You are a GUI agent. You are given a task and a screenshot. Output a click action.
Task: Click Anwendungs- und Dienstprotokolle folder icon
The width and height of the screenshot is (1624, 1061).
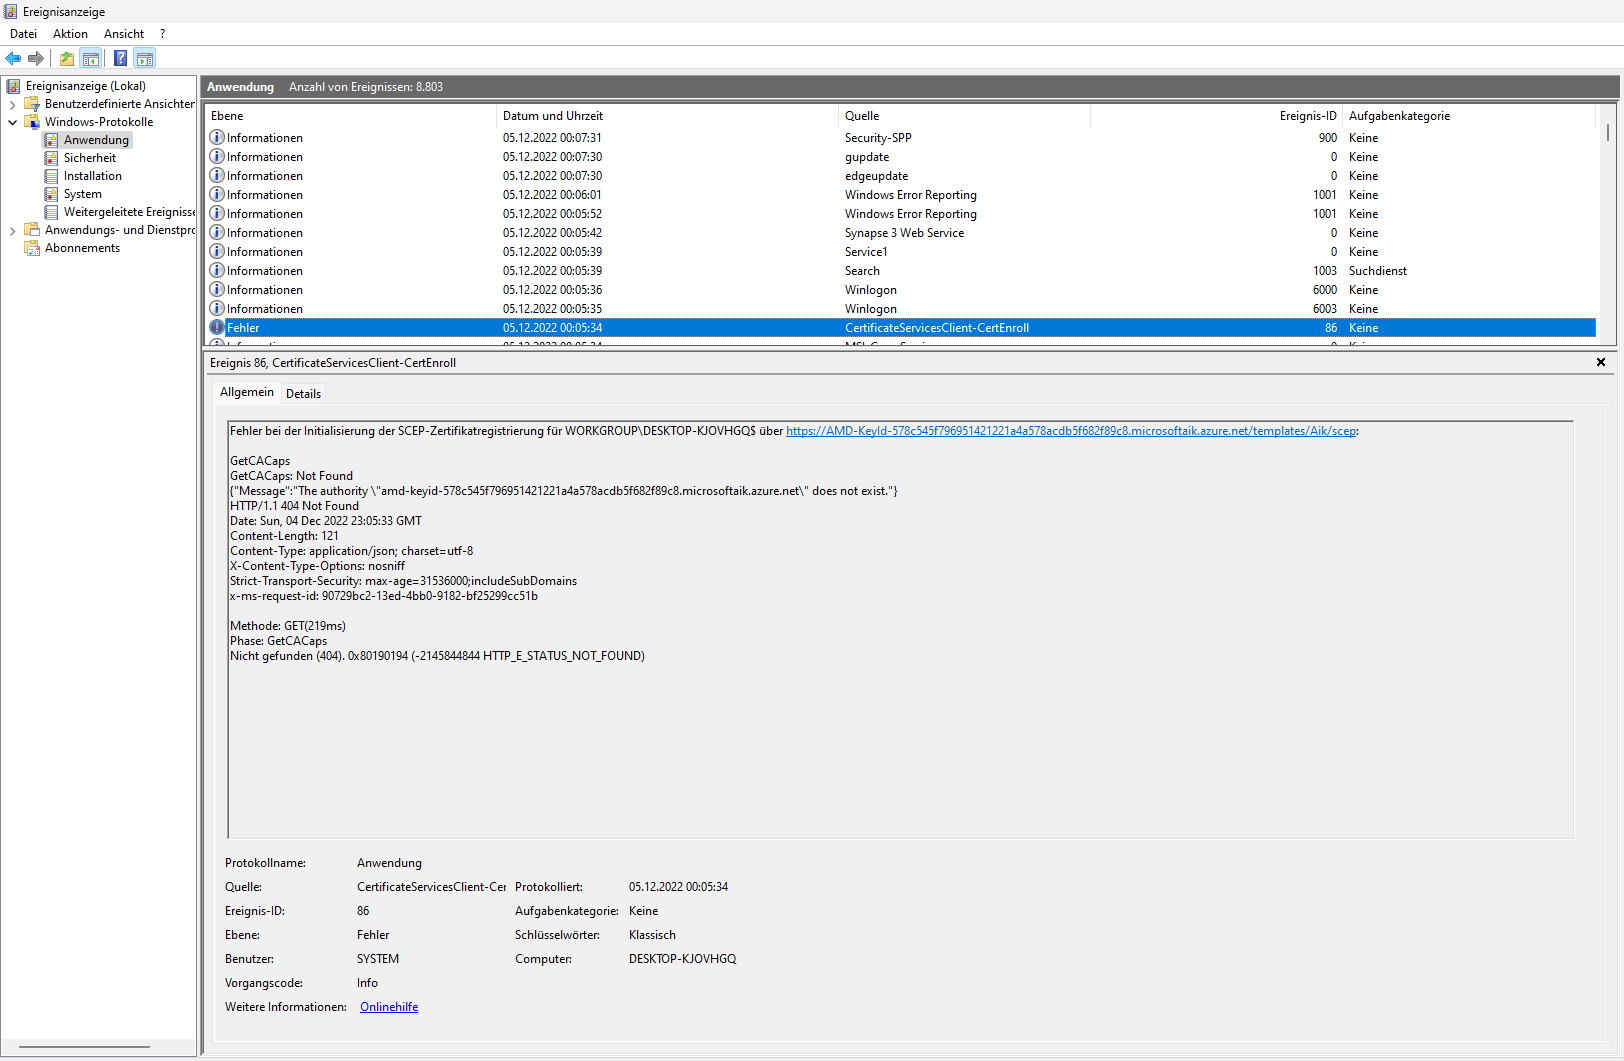[32, 230]
